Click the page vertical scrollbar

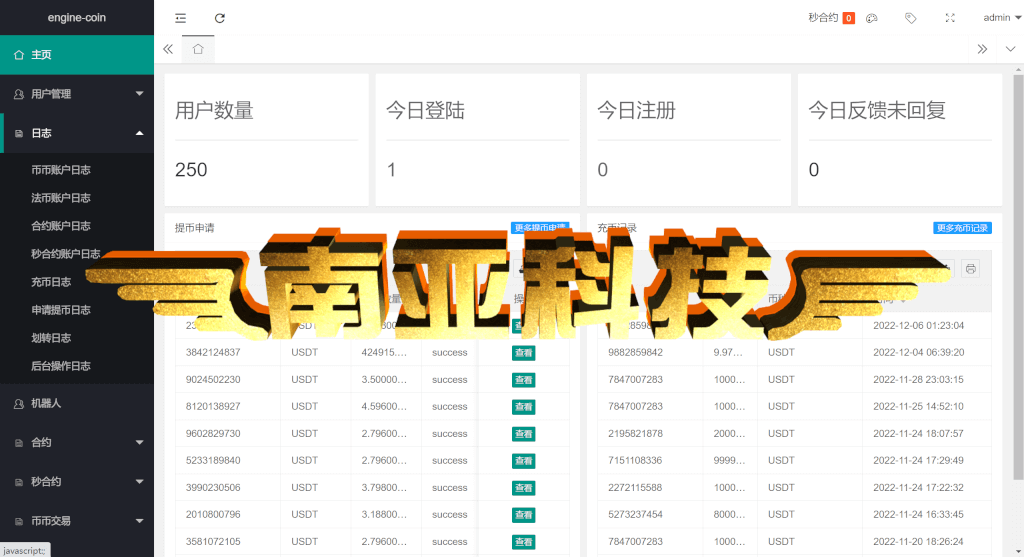[x=1018, y=278]
